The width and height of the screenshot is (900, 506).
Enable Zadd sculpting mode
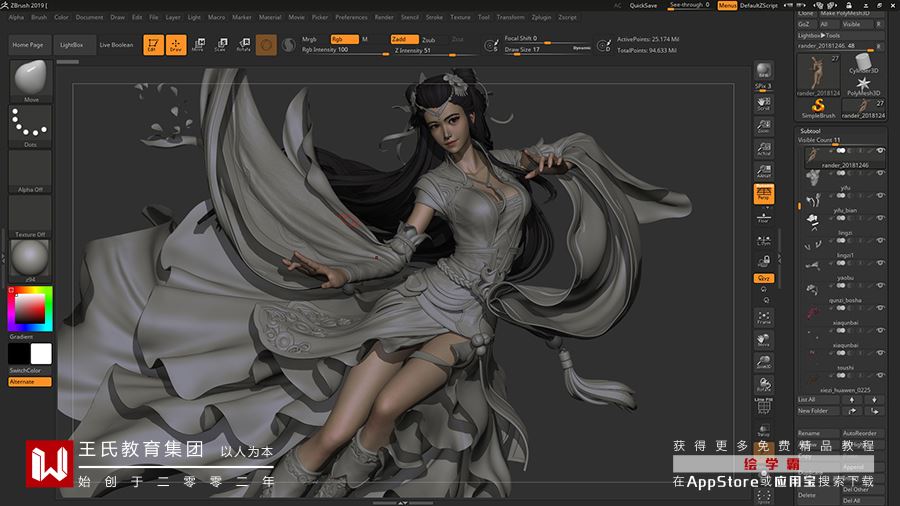(405, 39)
